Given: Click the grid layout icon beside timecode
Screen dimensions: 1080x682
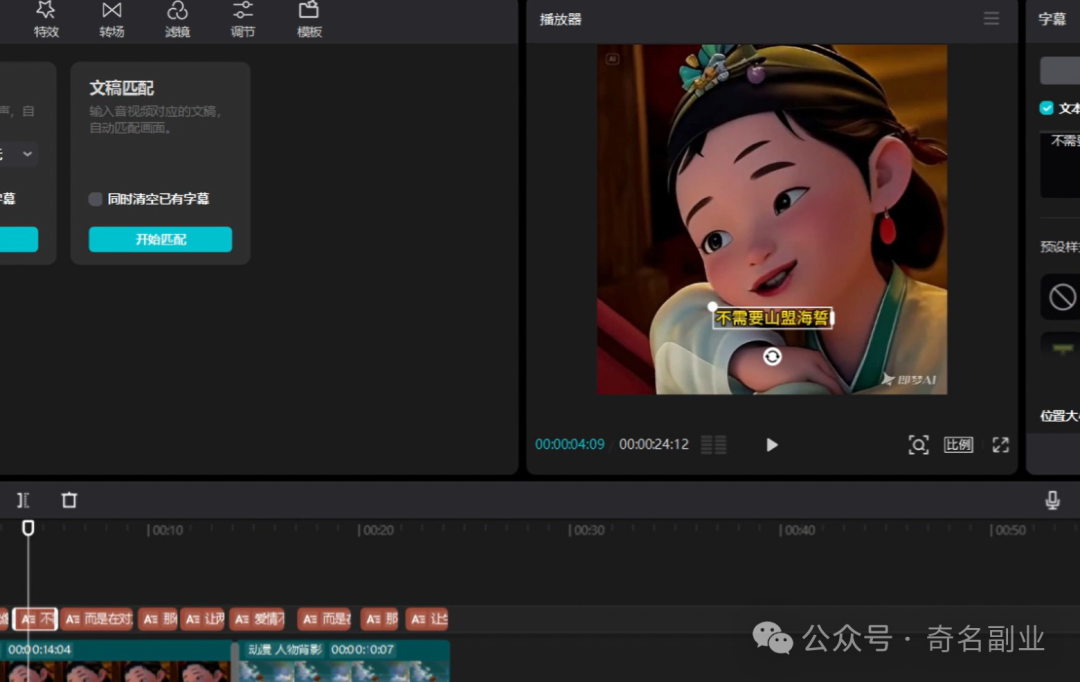Looking at the screenshot, I should 714,445.
